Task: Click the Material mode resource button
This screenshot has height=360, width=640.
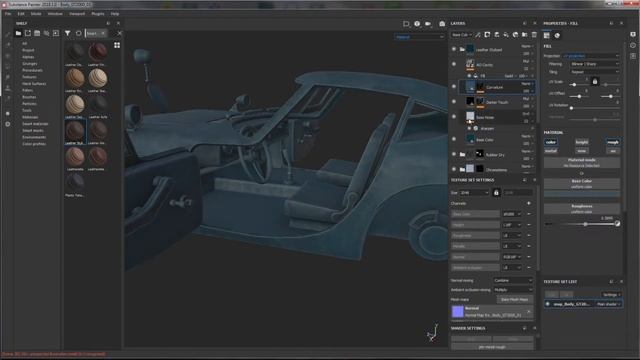Action: 582,162
